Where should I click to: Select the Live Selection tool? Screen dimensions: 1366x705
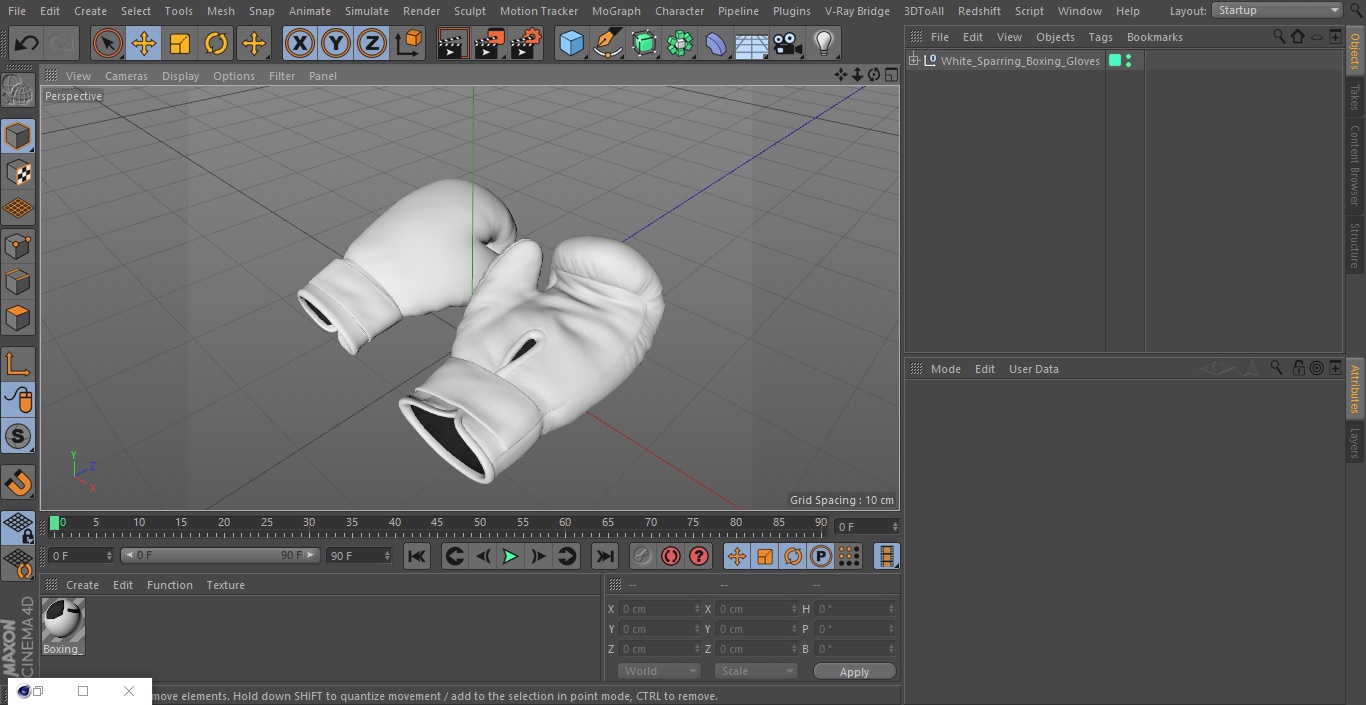click(107, 43)
